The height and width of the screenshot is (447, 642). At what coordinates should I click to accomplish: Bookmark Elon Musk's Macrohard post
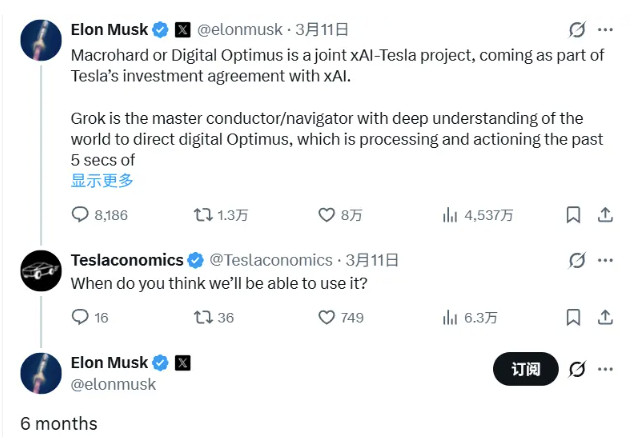[x=573, y=214]
